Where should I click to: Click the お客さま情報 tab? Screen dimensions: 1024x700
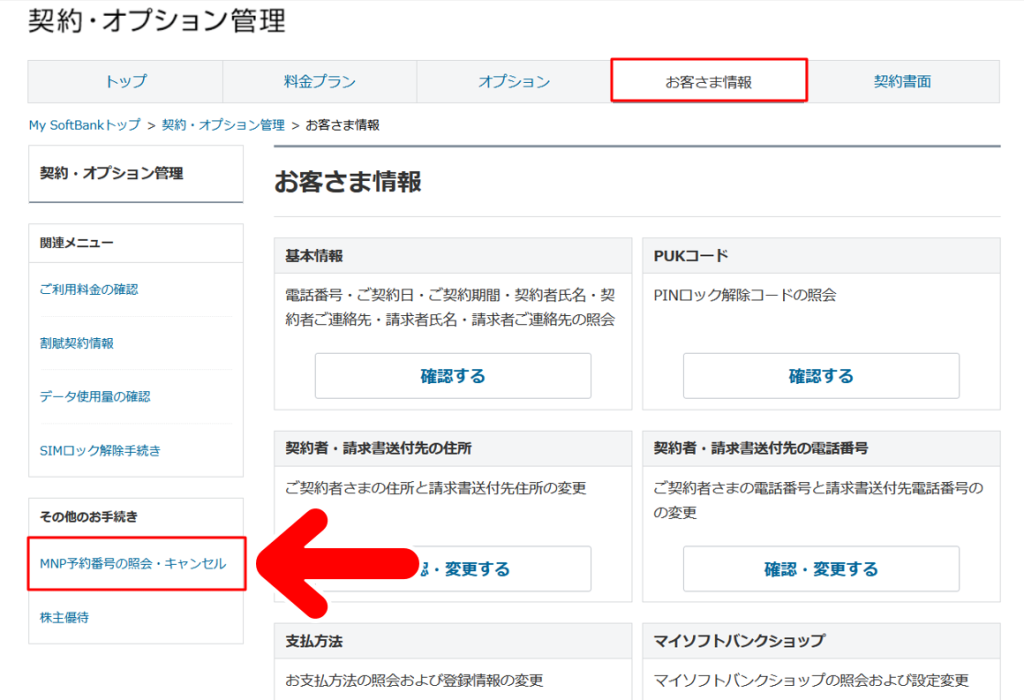708,82
